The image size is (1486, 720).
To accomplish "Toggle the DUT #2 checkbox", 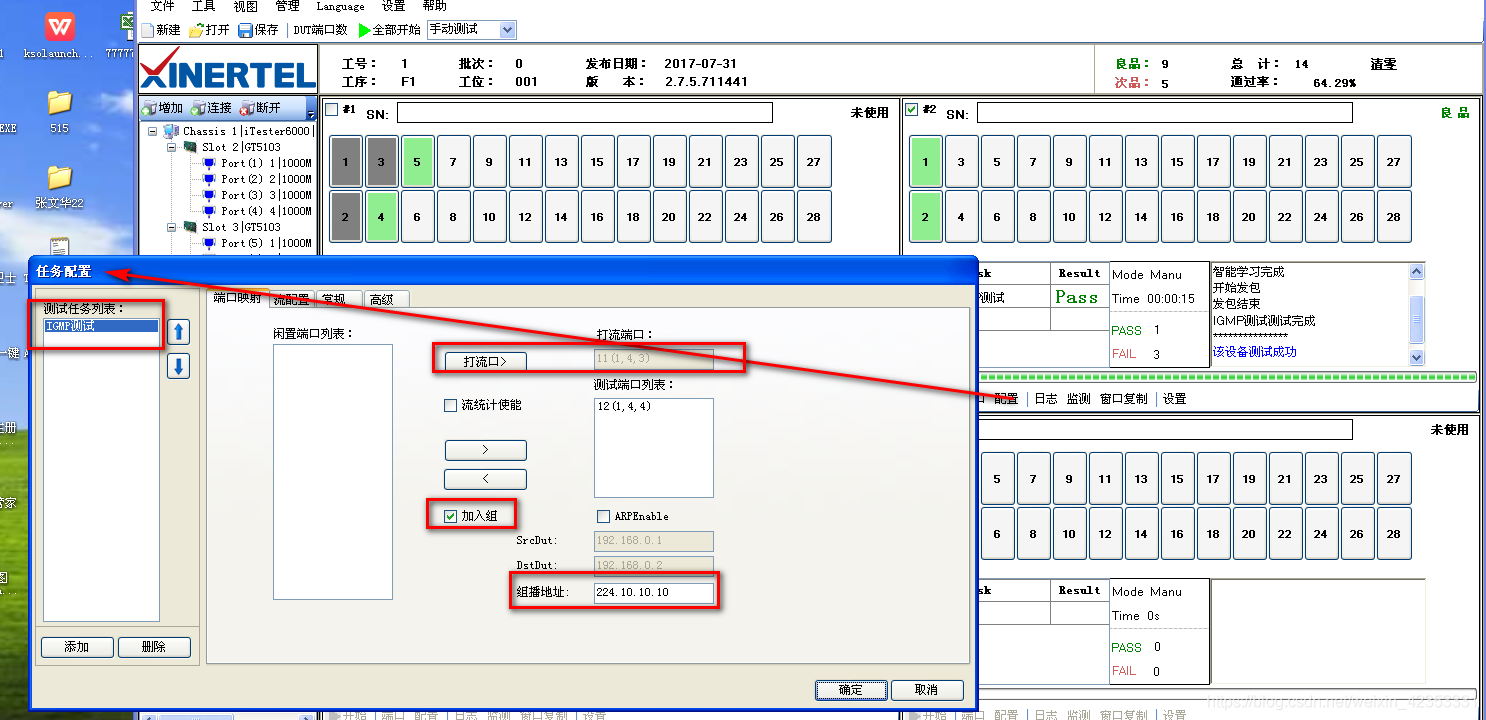I will click(x=912, y=109).
